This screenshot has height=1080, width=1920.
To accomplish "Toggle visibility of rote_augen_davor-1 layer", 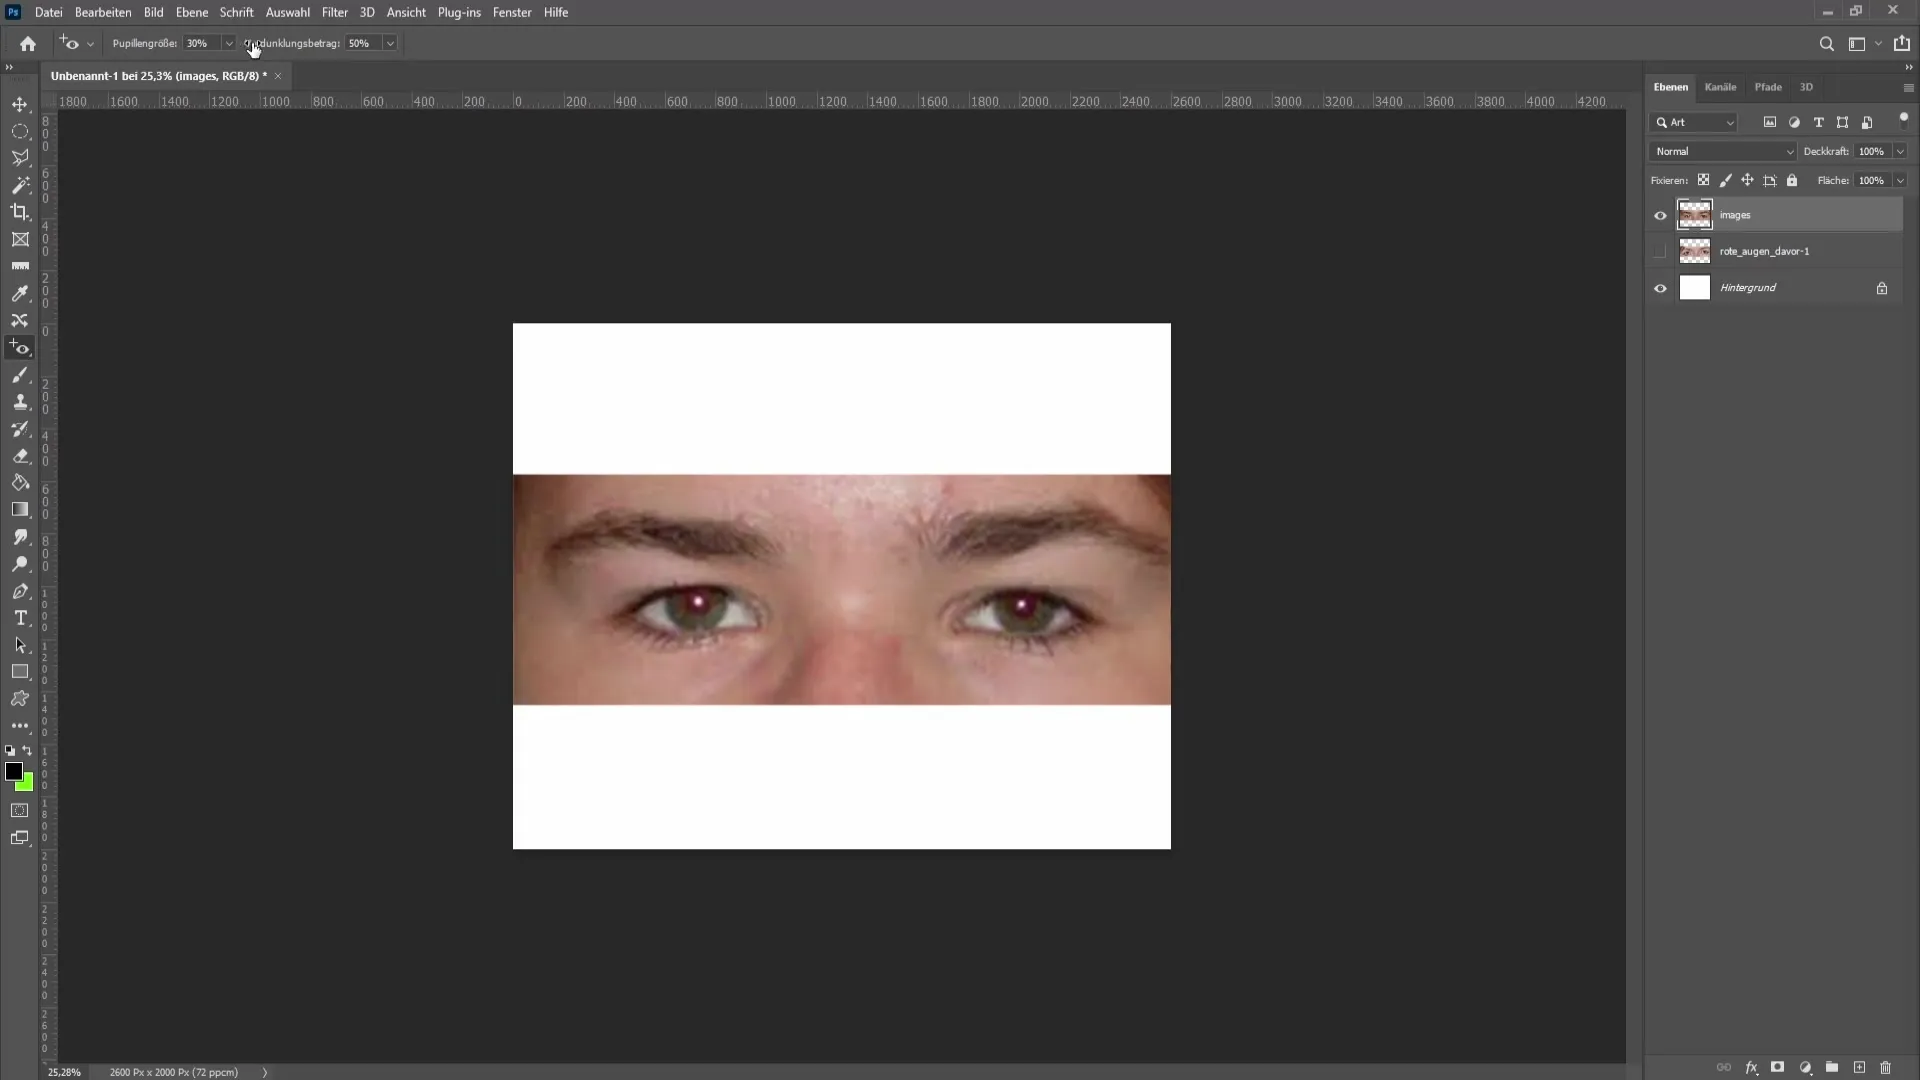I will tap(1660, 251).
